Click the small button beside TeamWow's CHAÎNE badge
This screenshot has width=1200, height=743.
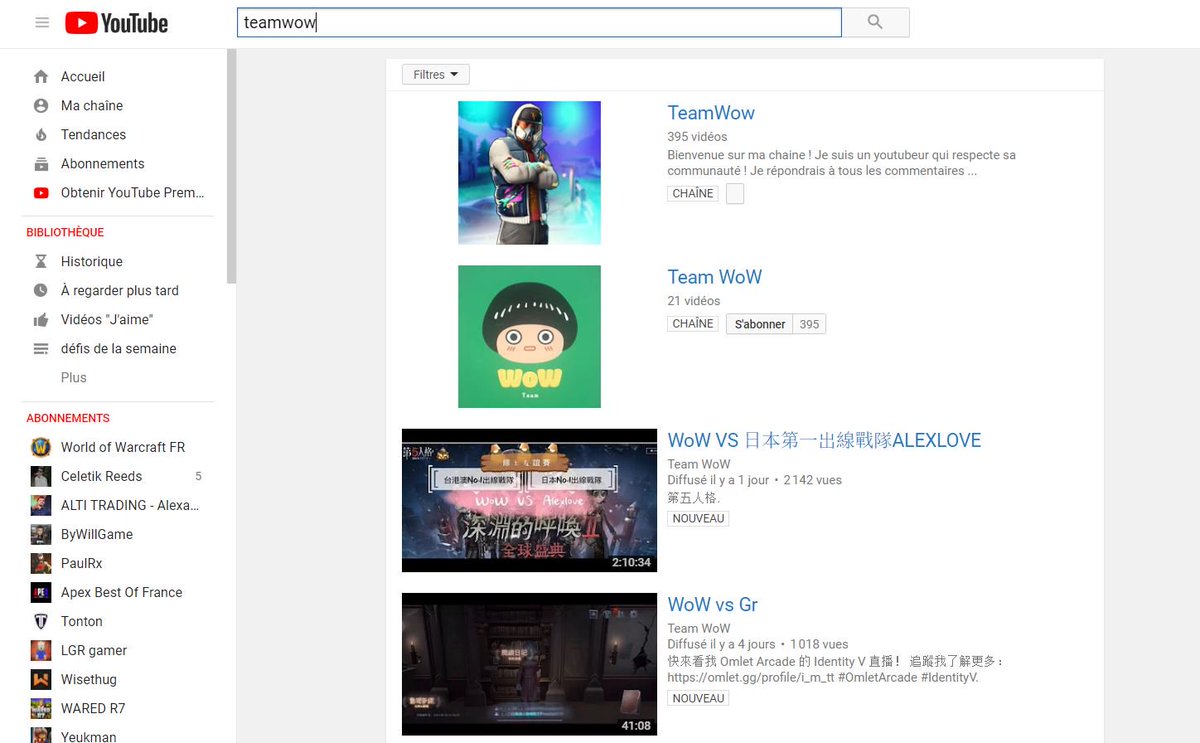[735, 194]
